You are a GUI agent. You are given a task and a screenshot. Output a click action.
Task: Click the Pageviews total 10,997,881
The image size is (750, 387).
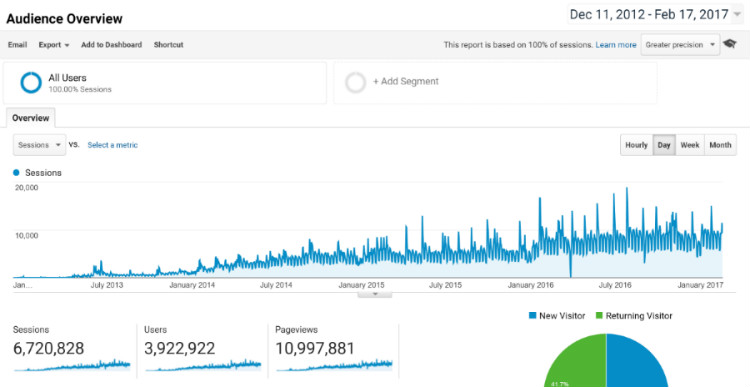pyautogui.click(x=315, y=348)
